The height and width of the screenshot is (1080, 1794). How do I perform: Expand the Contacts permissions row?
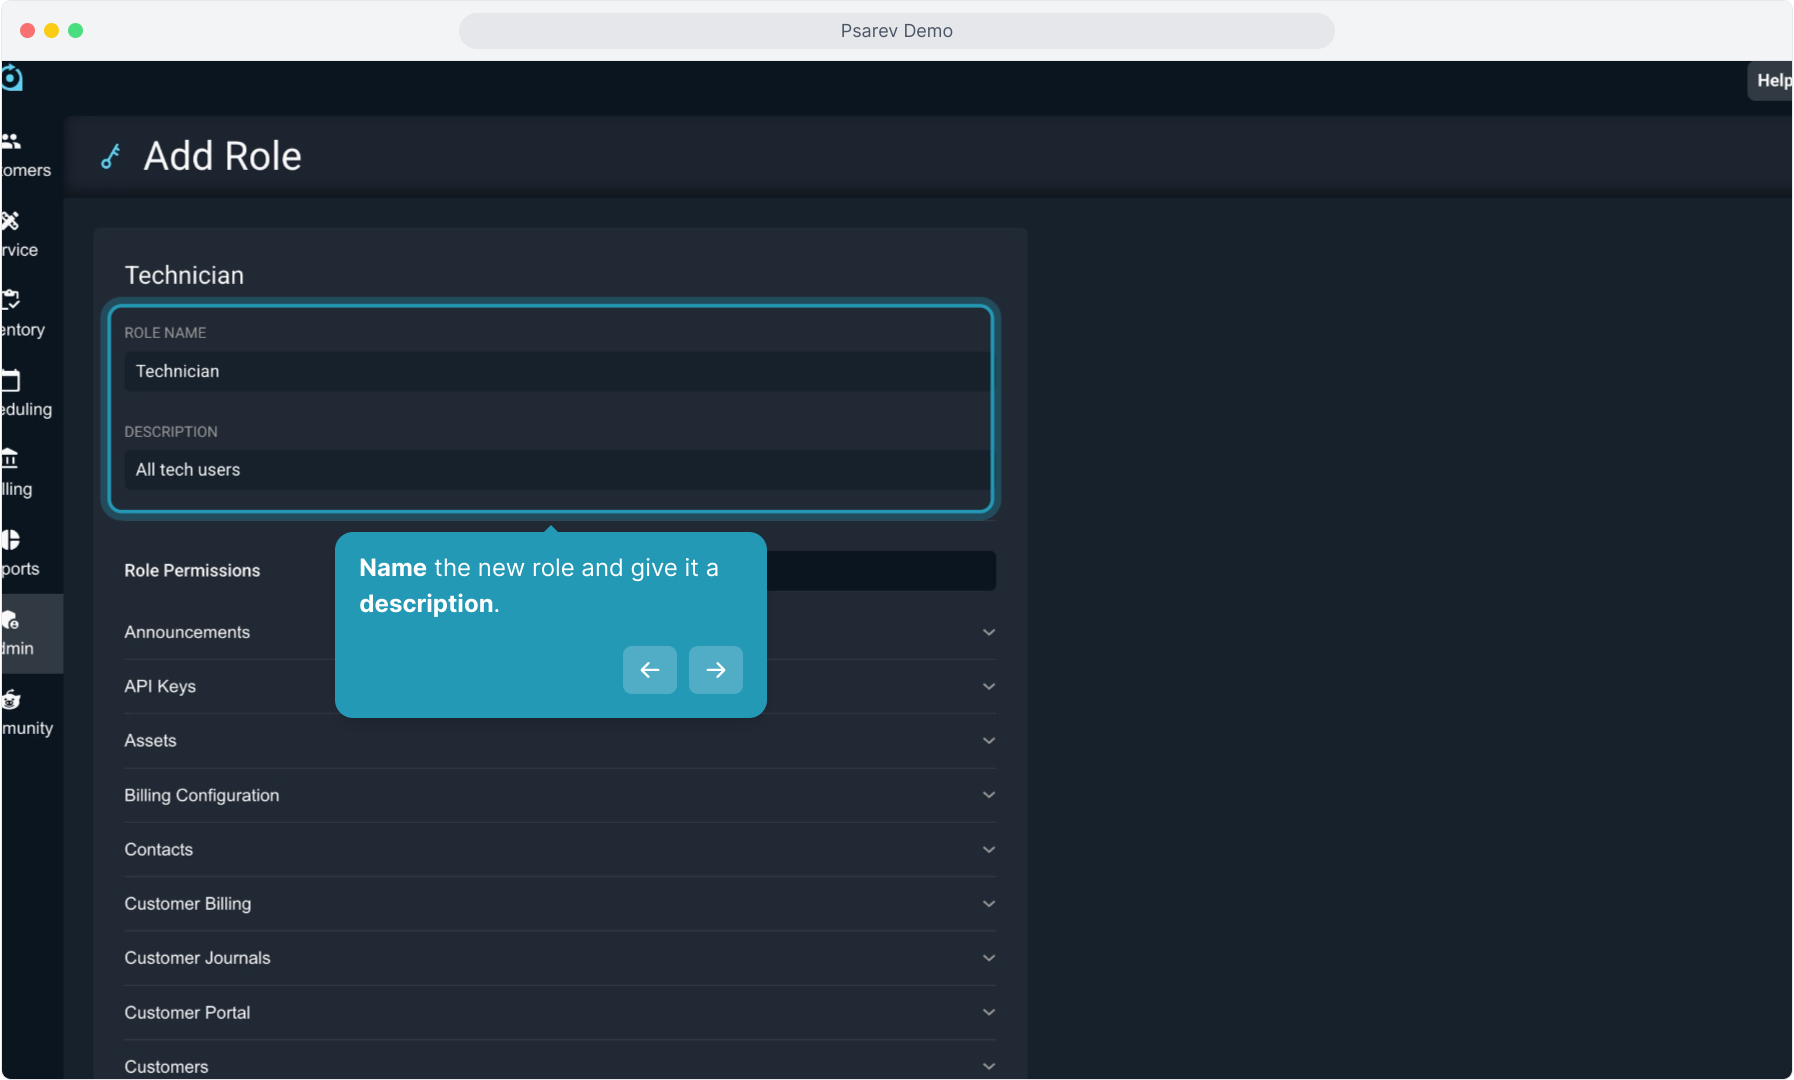(x=988, y=850)
